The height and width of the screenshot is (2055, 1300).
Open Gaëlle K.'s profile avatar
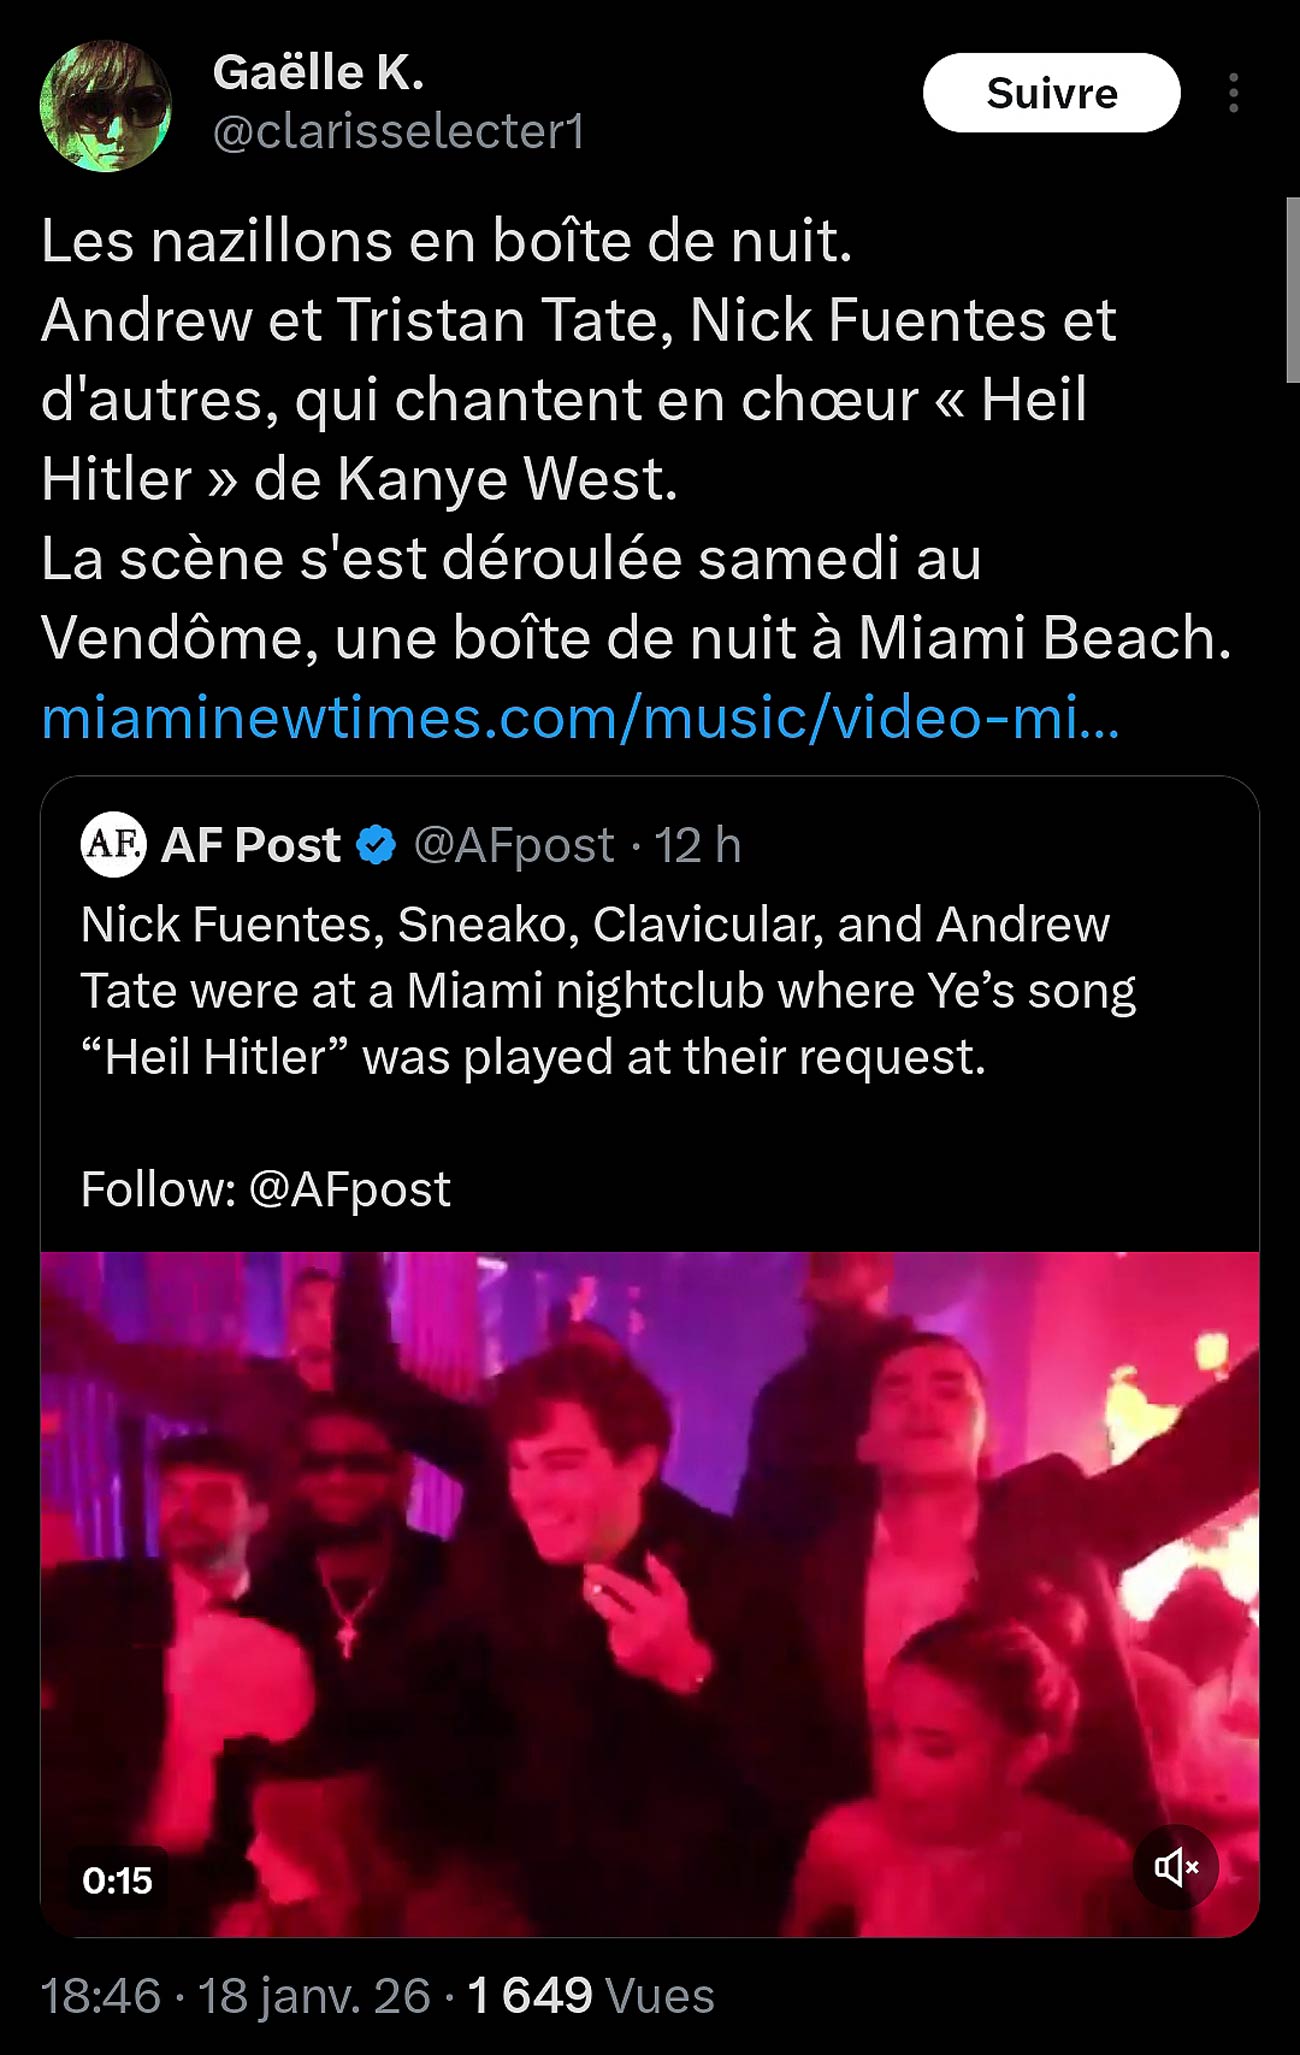coord(105,105)
